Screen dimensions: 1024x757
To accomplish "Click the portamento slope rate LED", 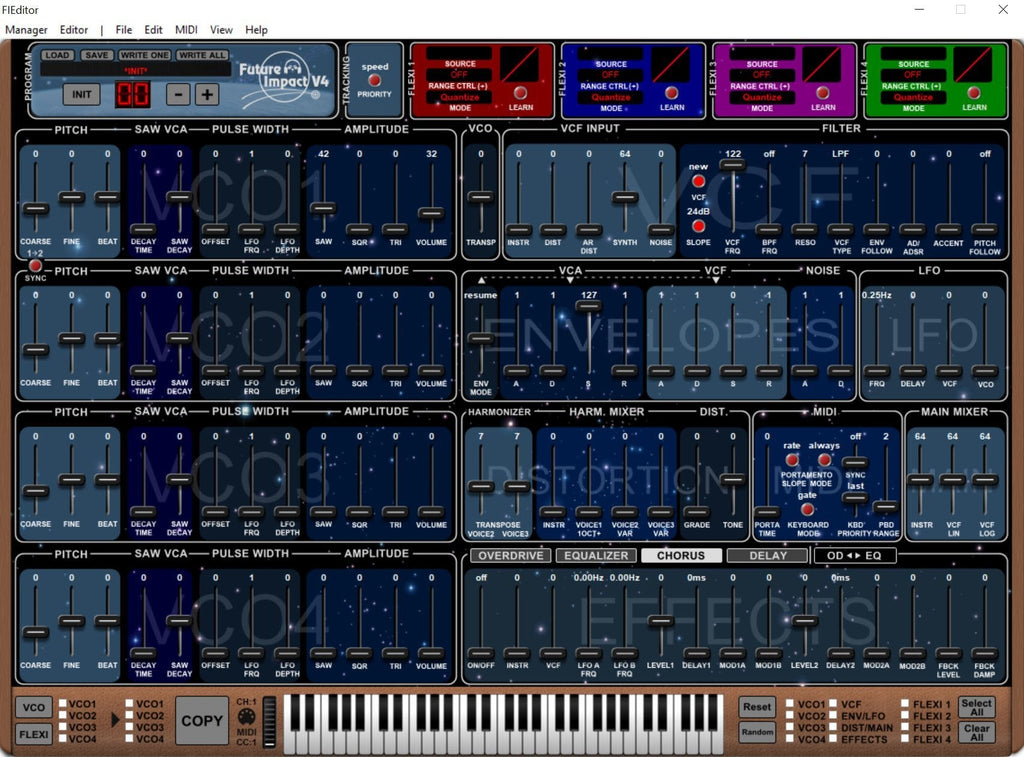I will [x=792, y=460].
